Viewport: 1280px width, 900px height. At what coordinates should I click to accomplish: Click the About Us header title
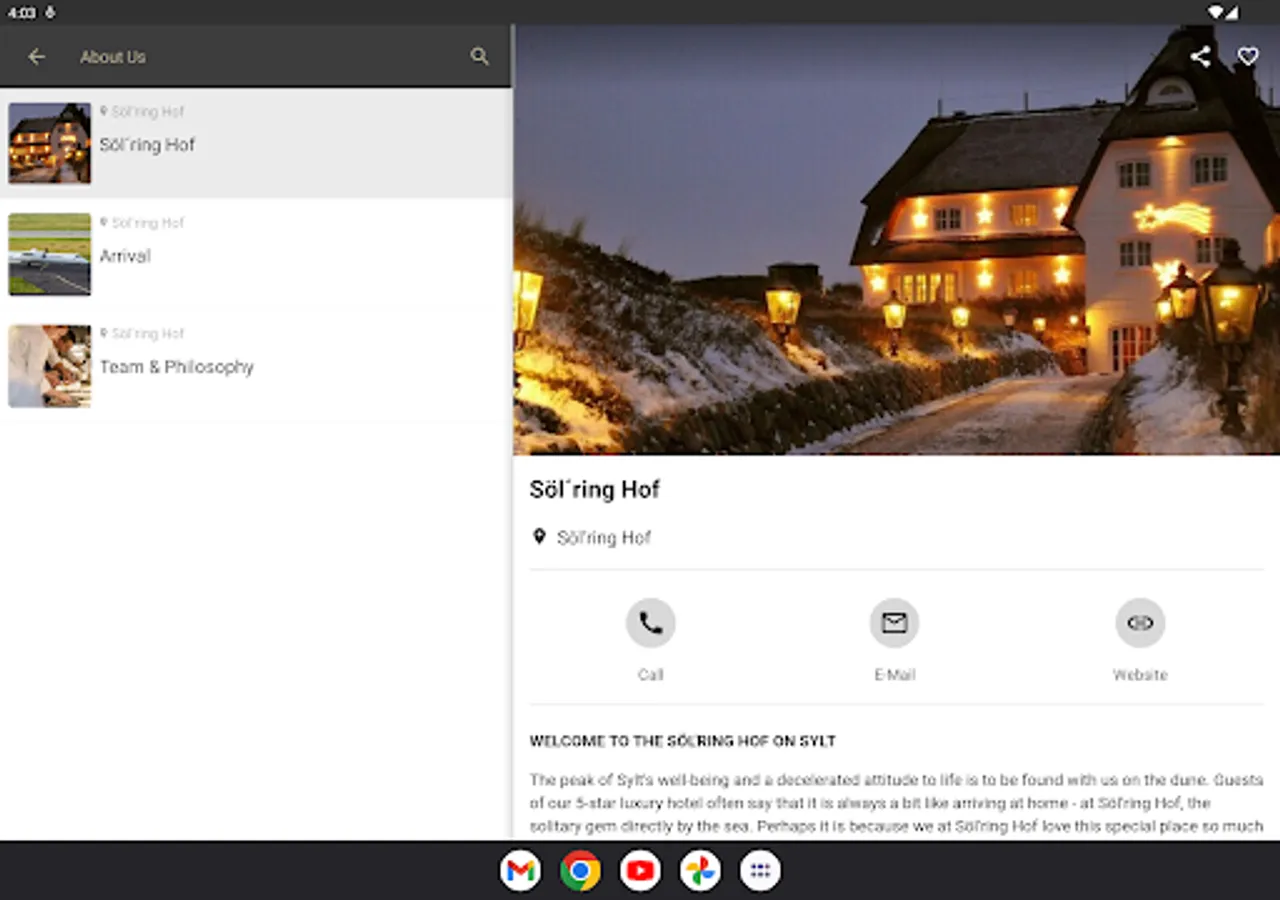click(113, 57)
